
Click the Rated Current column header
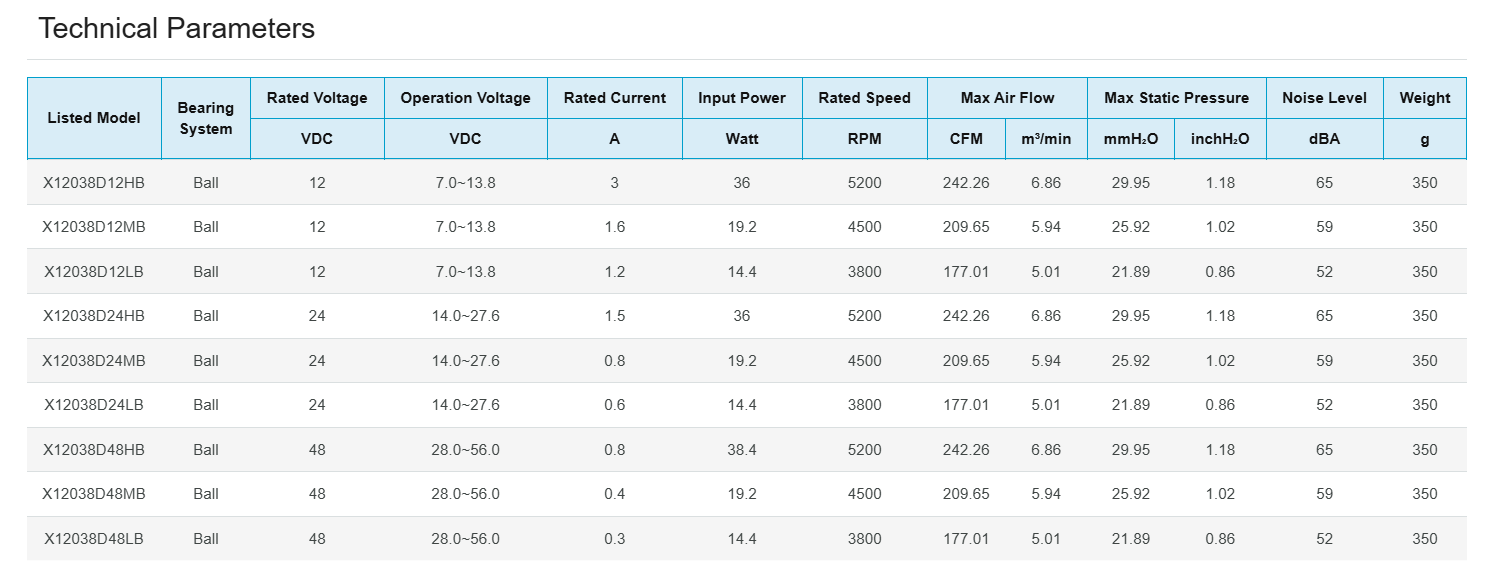[x=614, y=98]
